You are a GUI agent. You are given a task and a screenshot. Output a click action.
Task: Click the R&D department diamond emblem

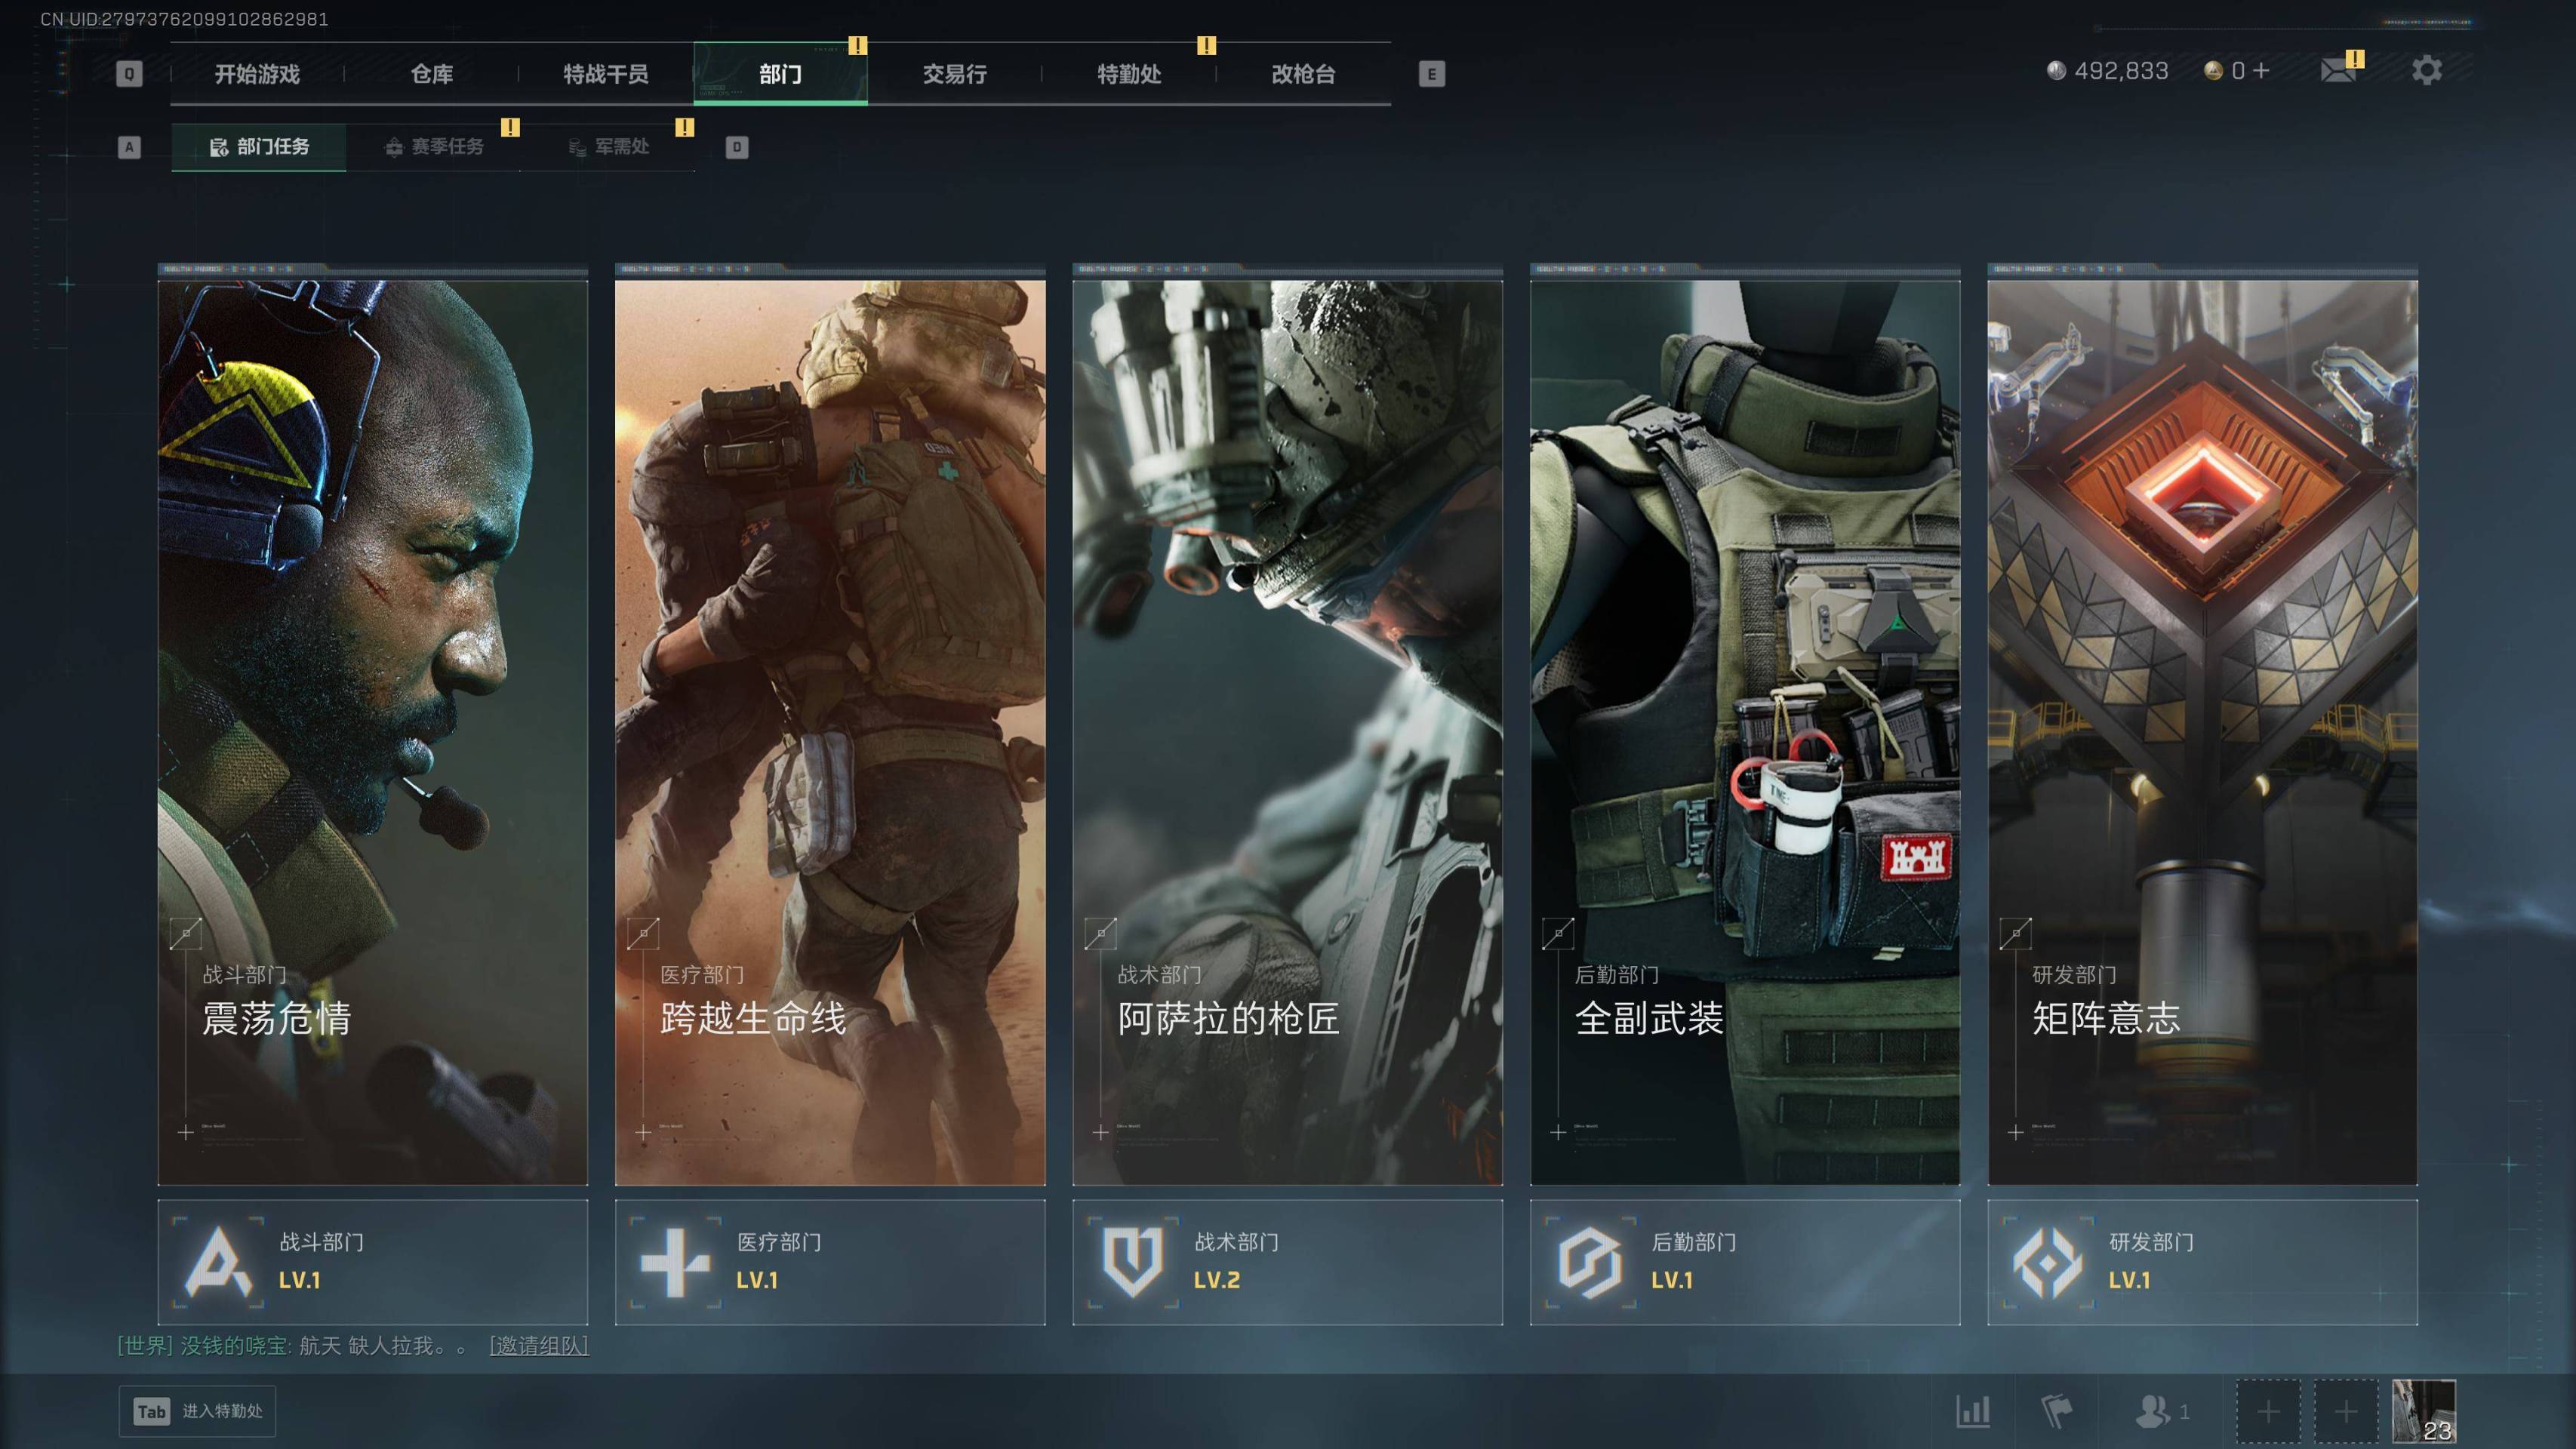pos(2047,1262)
